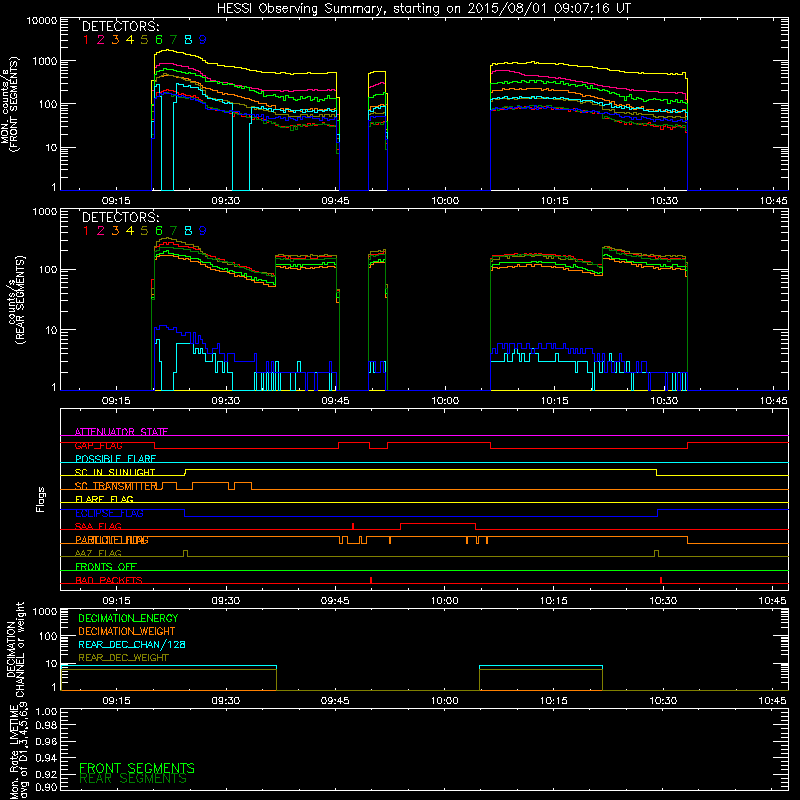The image size is (800, 800).
Task: Click the 1.00 tick on livetime axis
Action: click(x=46, y=712)
